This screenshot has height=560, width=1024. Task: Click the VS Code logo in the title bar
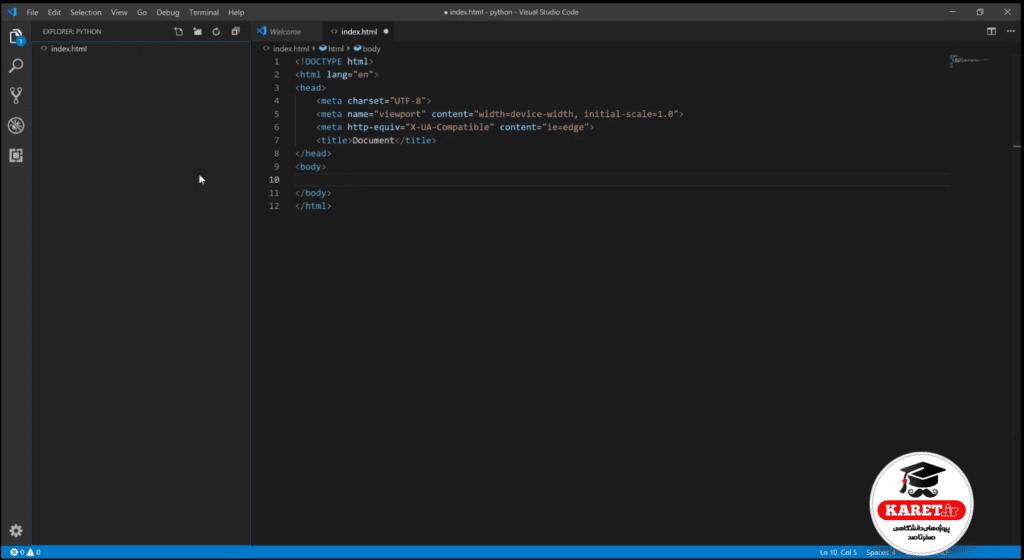(x=12, y=12)
